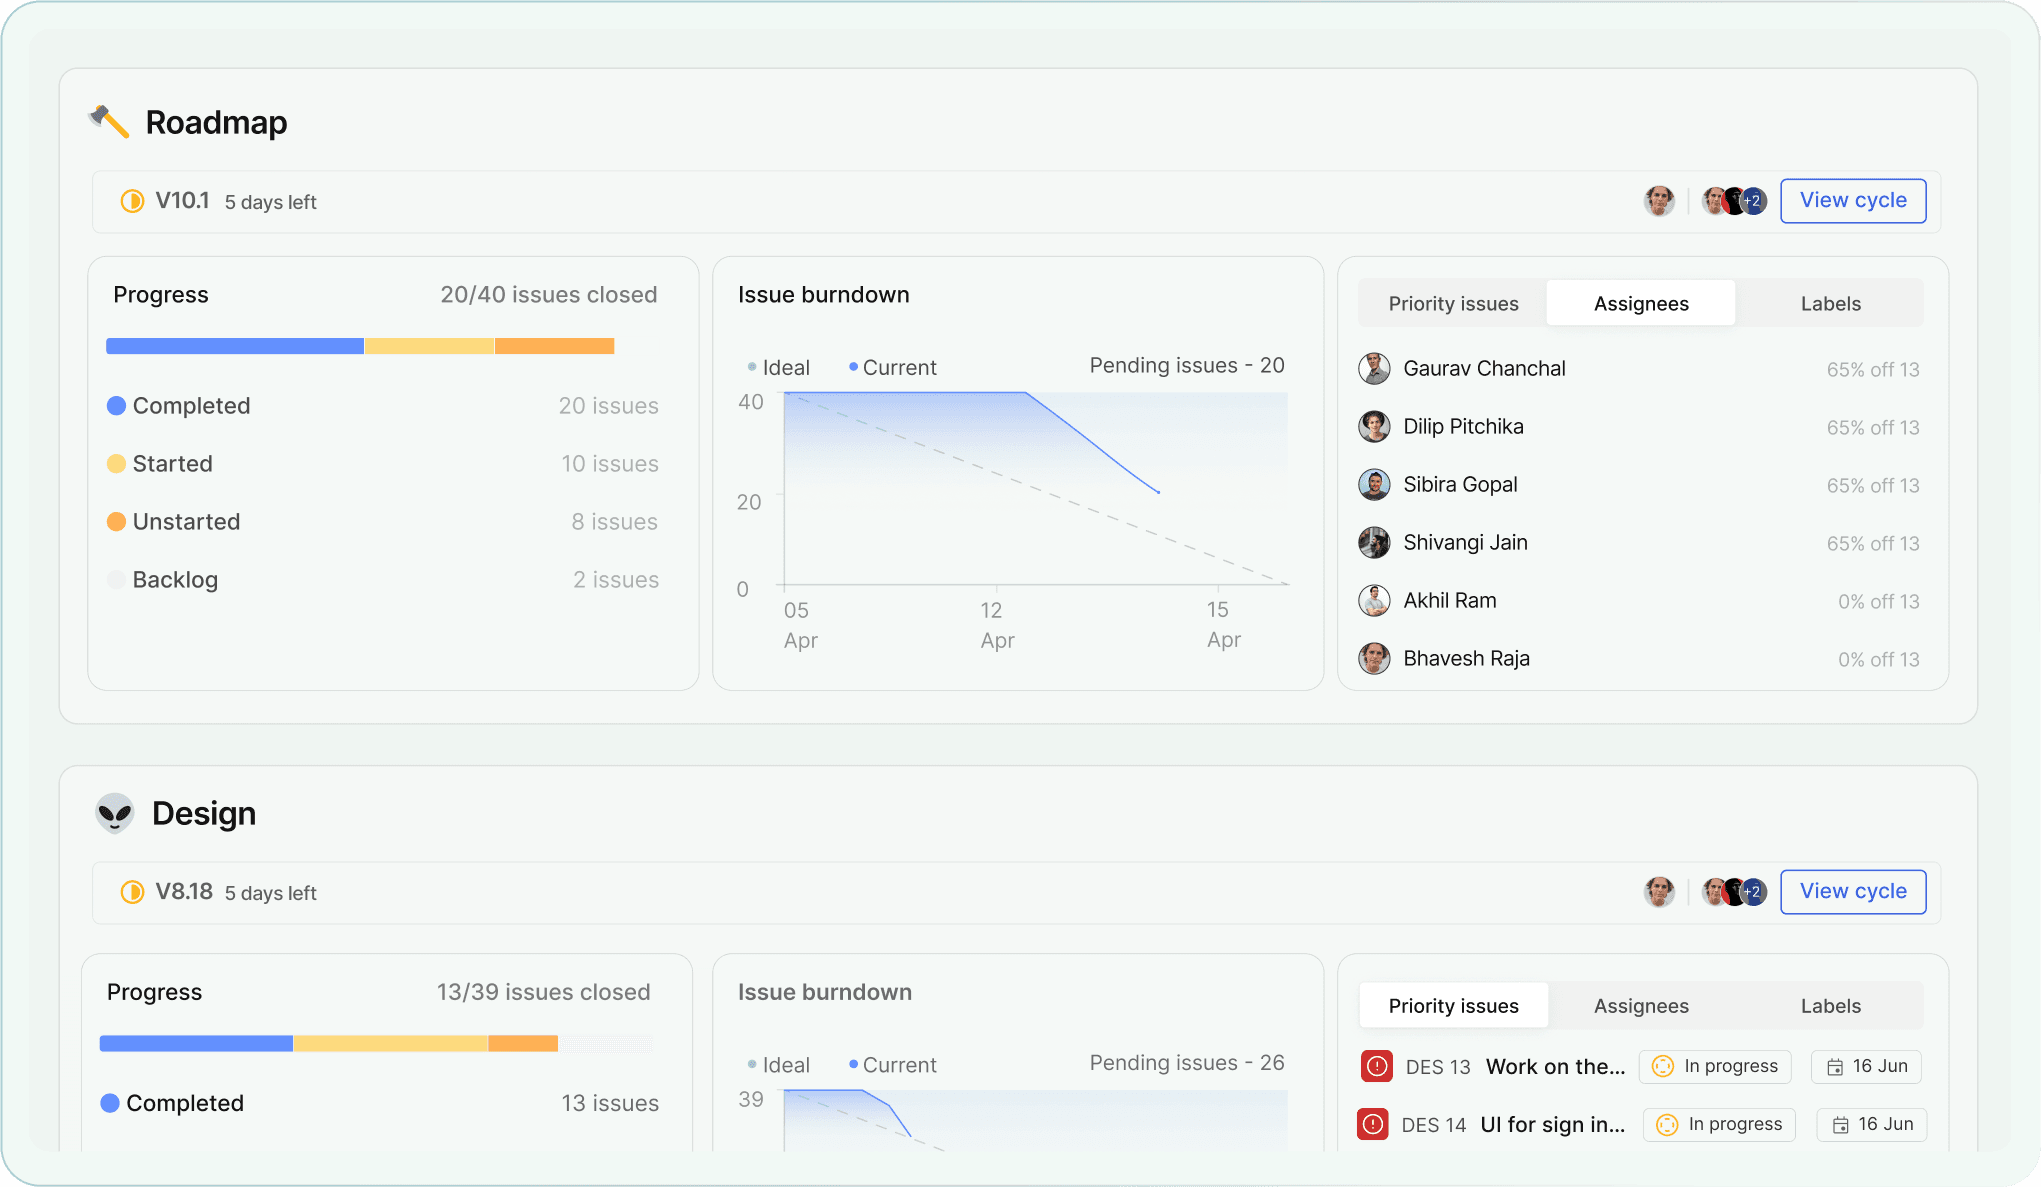Expand the +2 avatar stack in Design cycle

pos(1752,891)
